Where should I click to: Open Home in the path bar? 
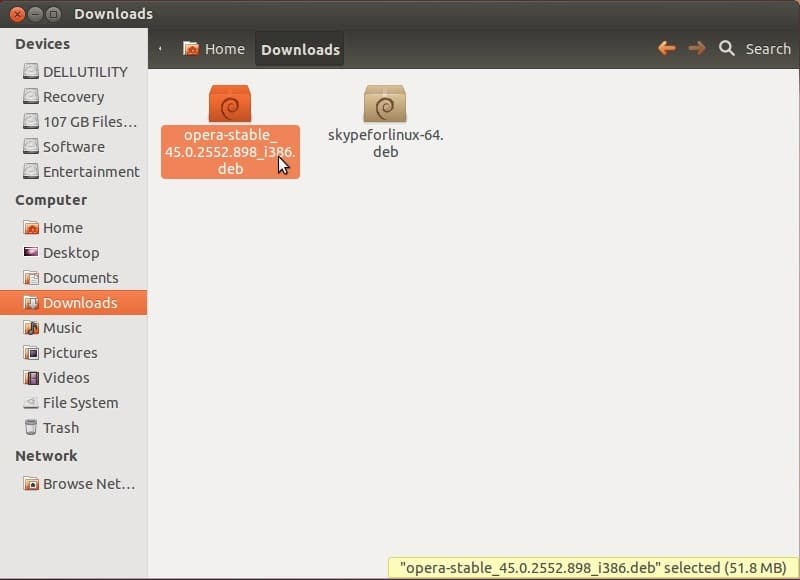coord(214,49)
